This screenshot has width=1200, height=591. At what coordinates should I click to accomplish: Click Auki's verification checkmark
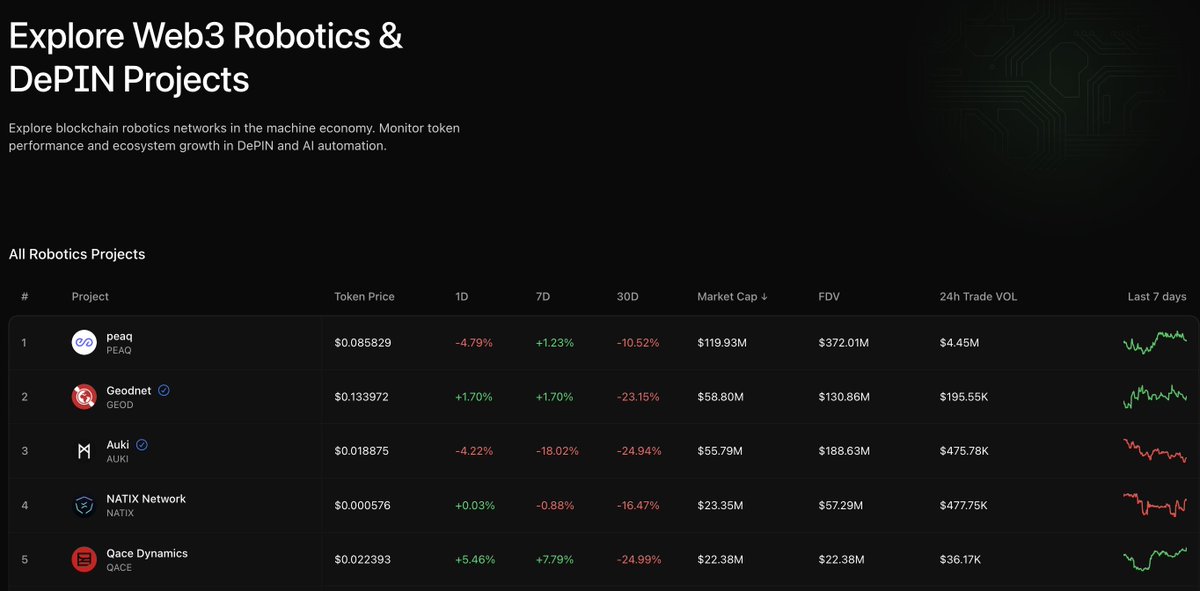click(x=141, y=444)
